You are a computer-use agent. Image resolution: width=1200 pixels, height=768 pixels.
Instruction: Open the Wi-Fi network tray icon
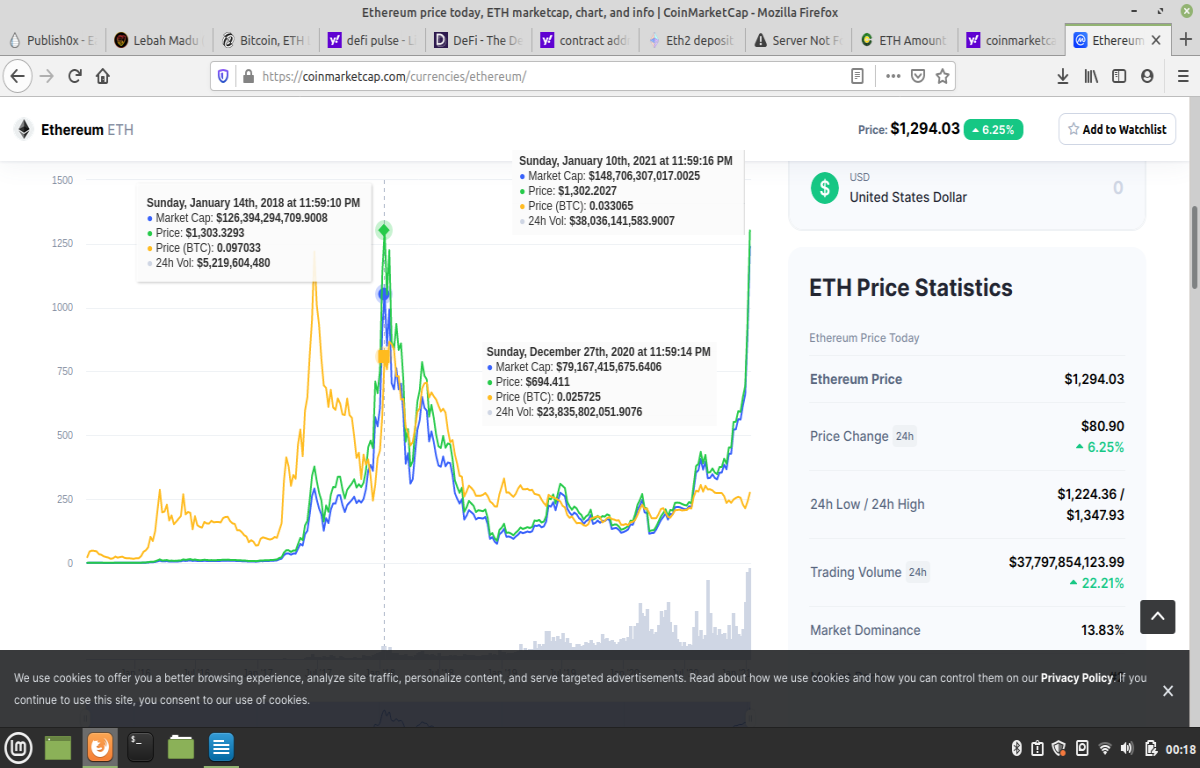1105,748
